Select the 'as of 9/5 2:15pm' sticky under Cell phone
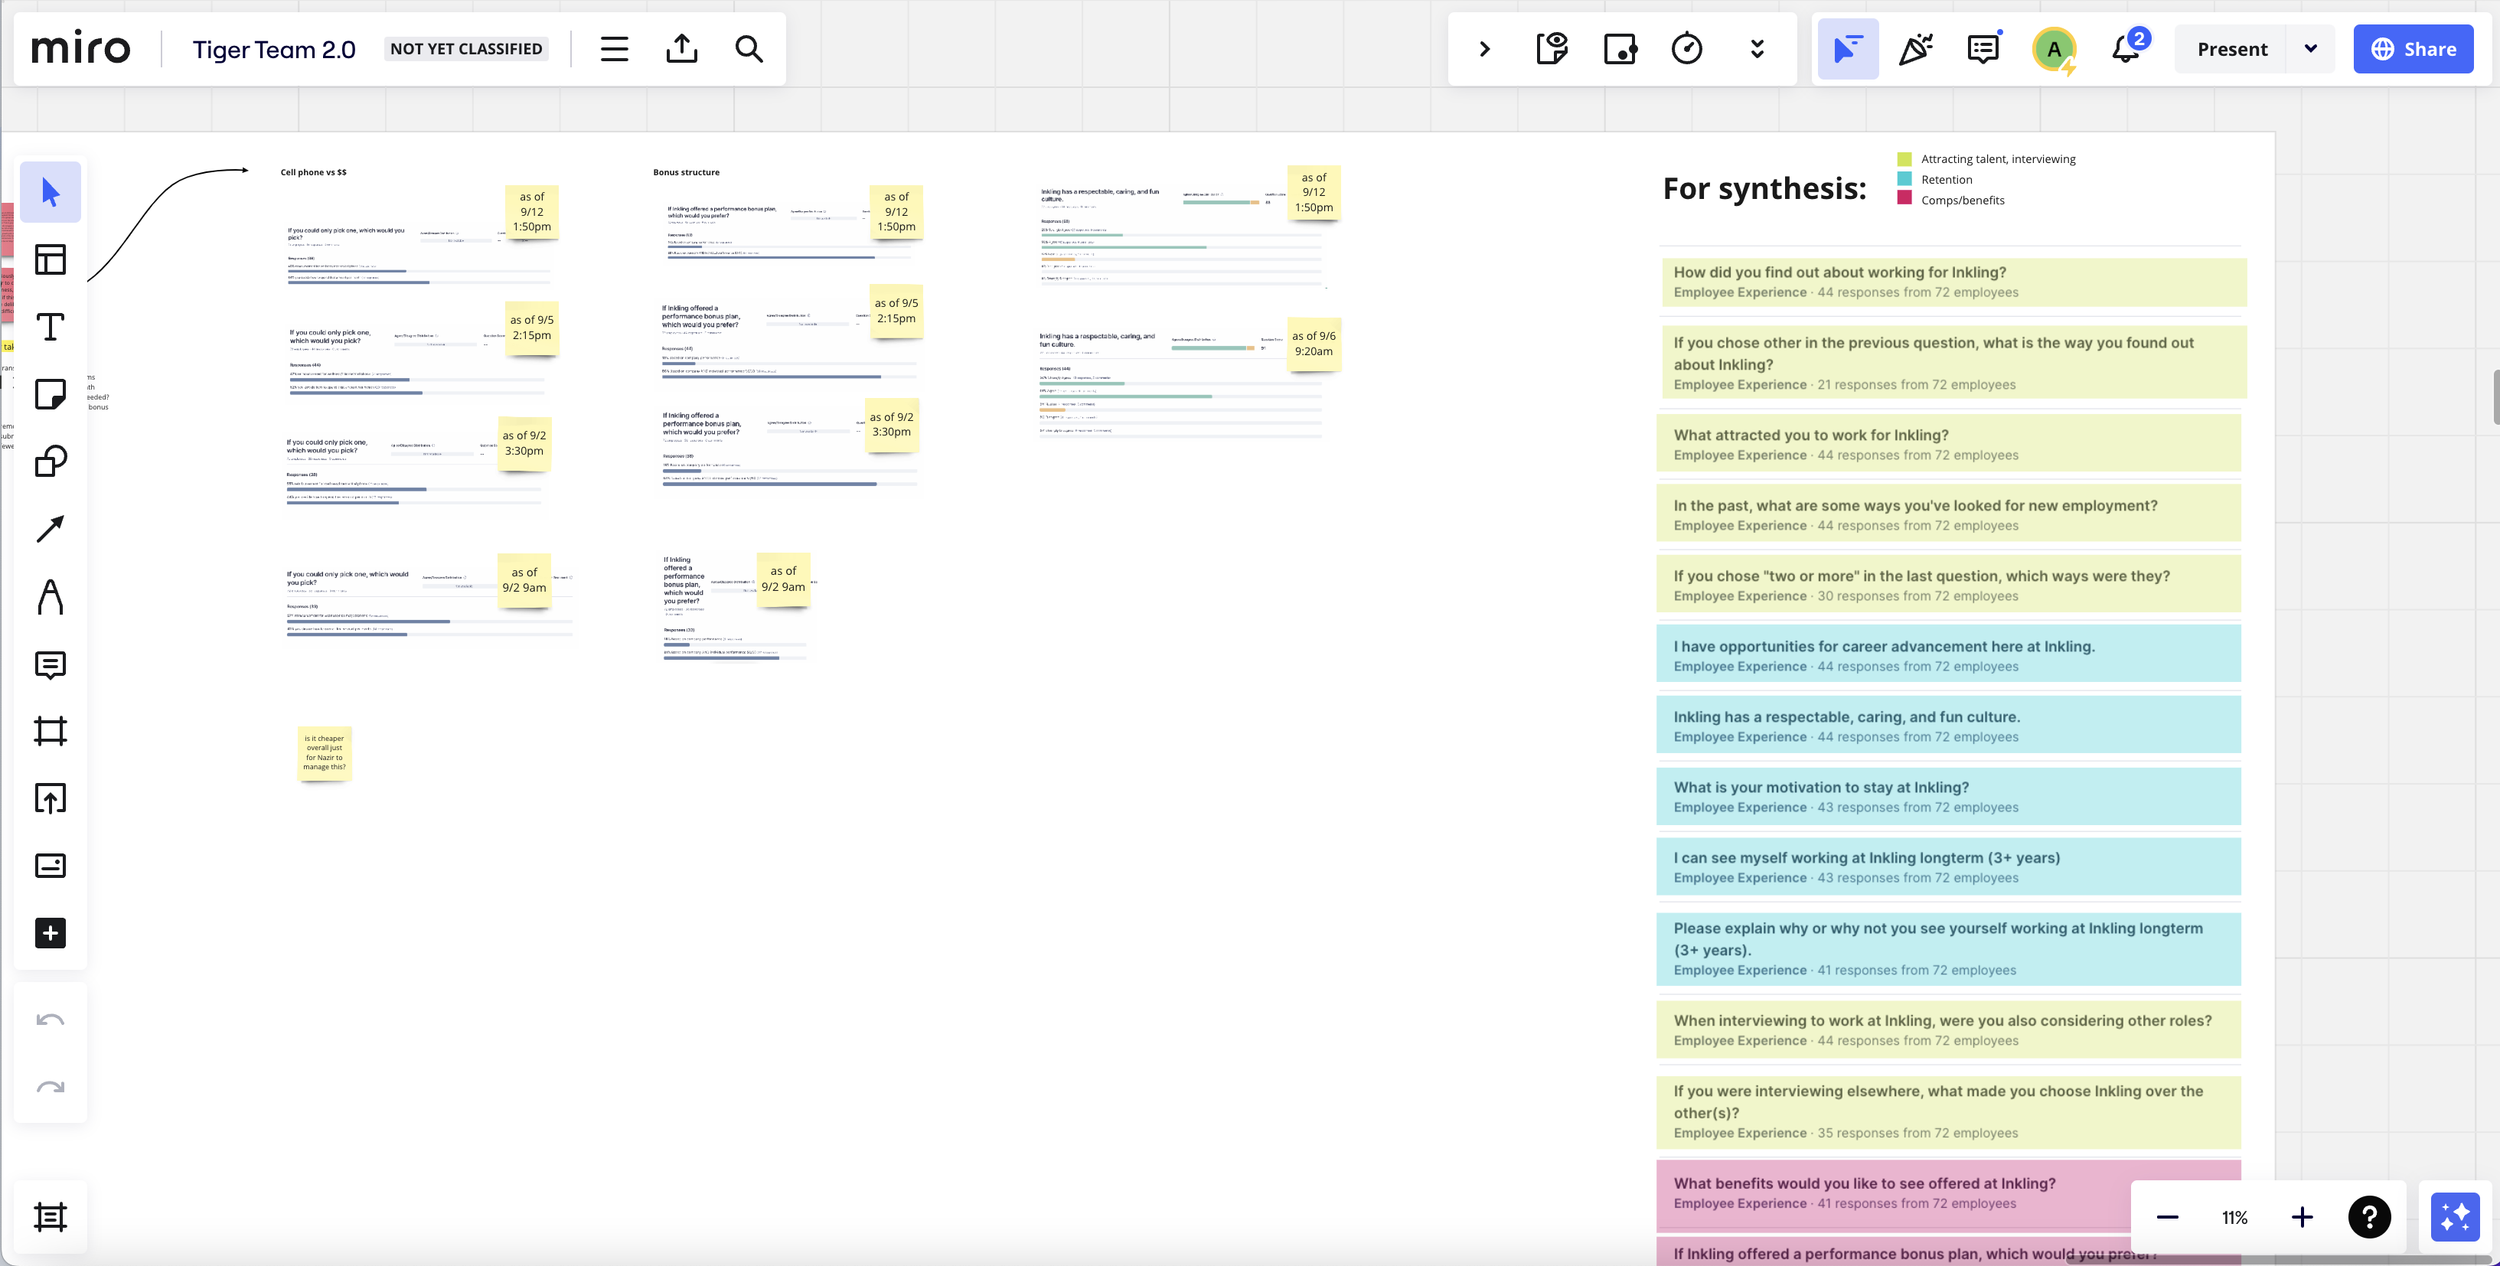 [532, 328]
